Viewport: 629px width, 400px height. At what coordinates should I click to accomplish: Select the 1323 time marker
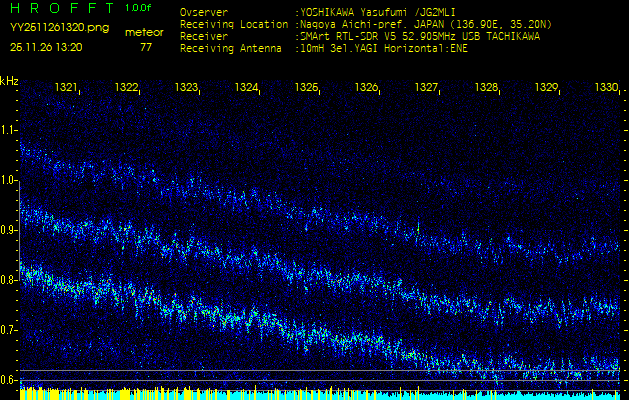pos(187,88)
